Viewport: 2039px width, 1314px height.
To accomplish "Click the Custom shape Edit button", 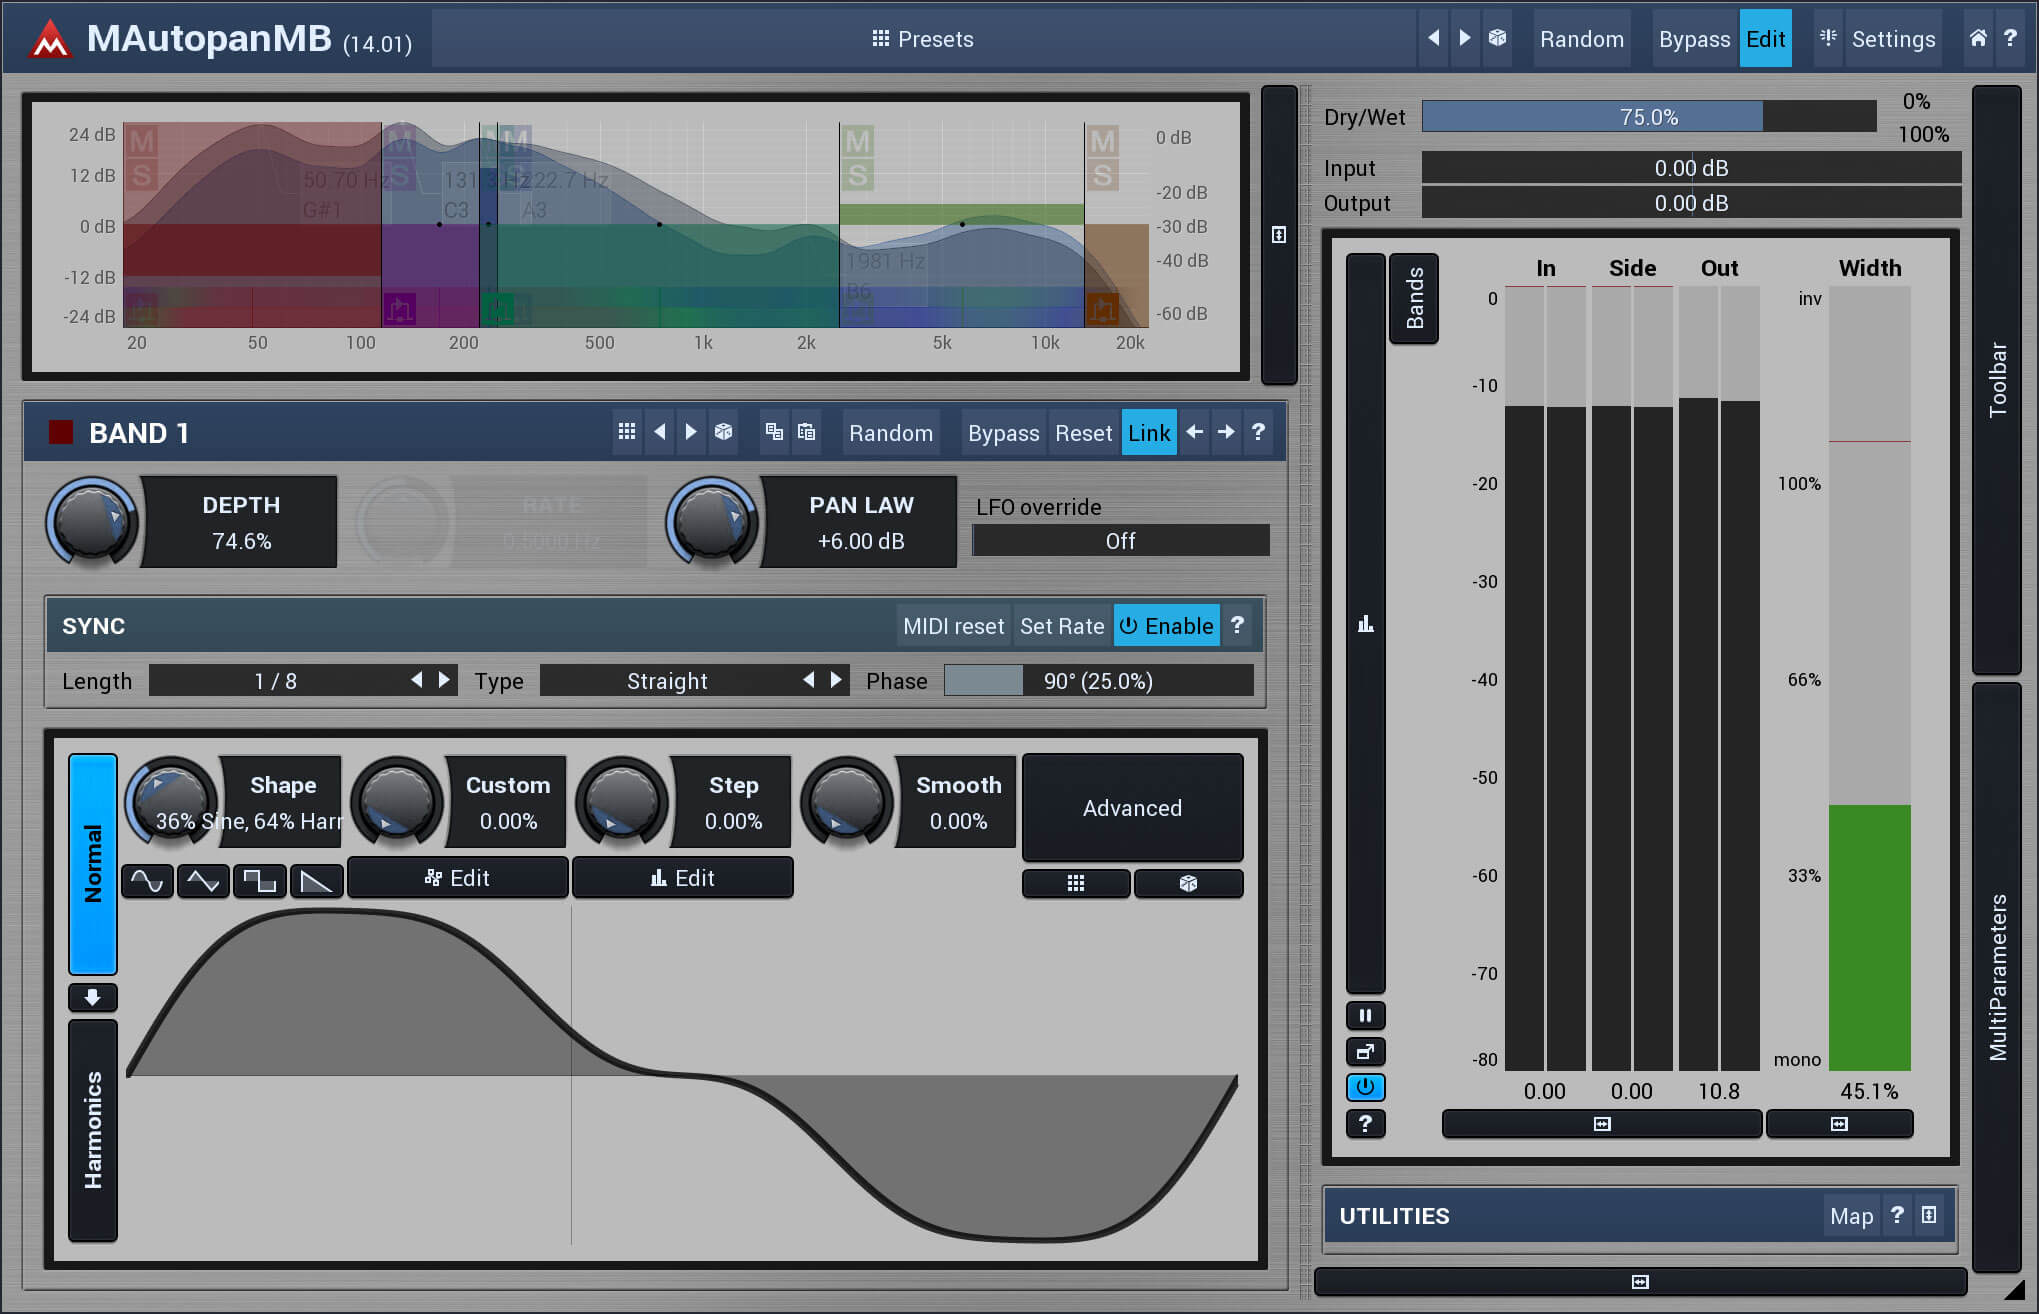I will [x=457, y=878].
